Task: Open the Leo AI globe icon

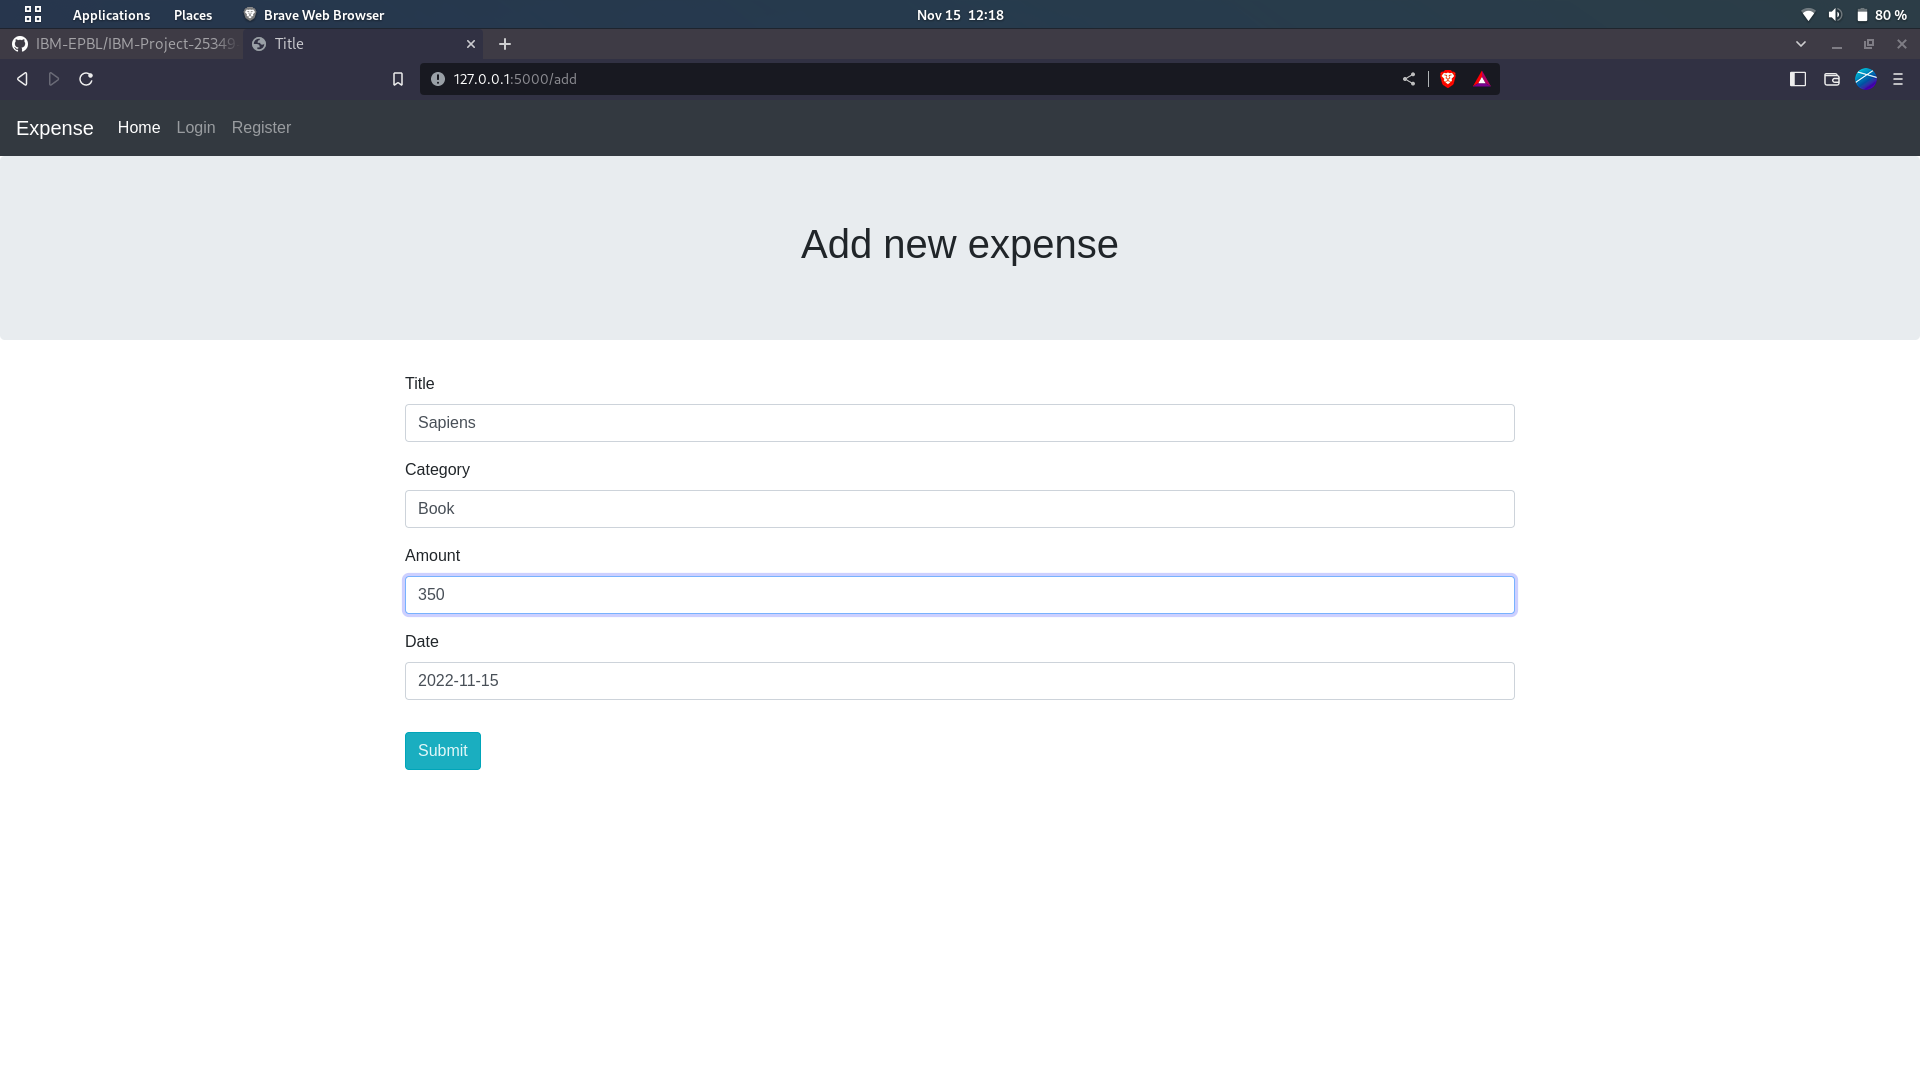Action: click(1865, 79)
